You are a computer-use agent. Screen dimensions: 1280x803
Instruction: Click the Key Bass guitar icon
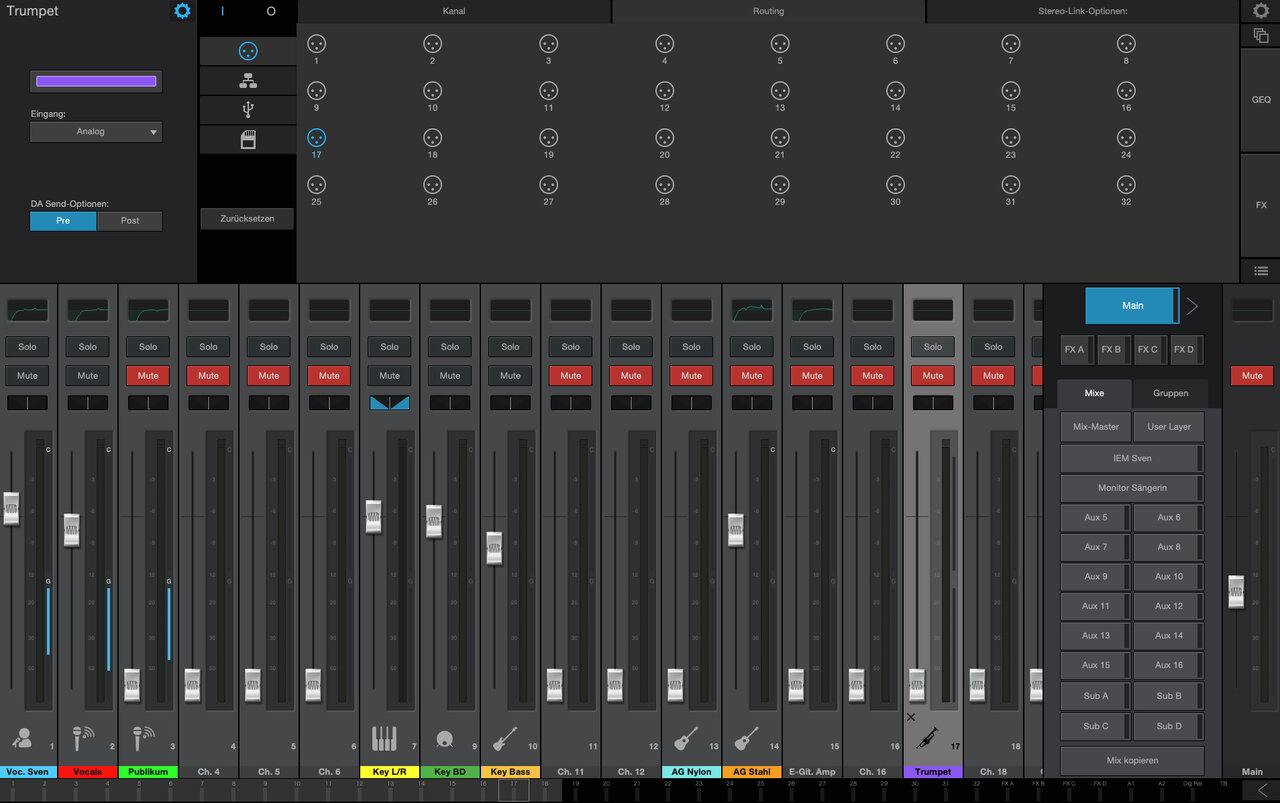505,739
